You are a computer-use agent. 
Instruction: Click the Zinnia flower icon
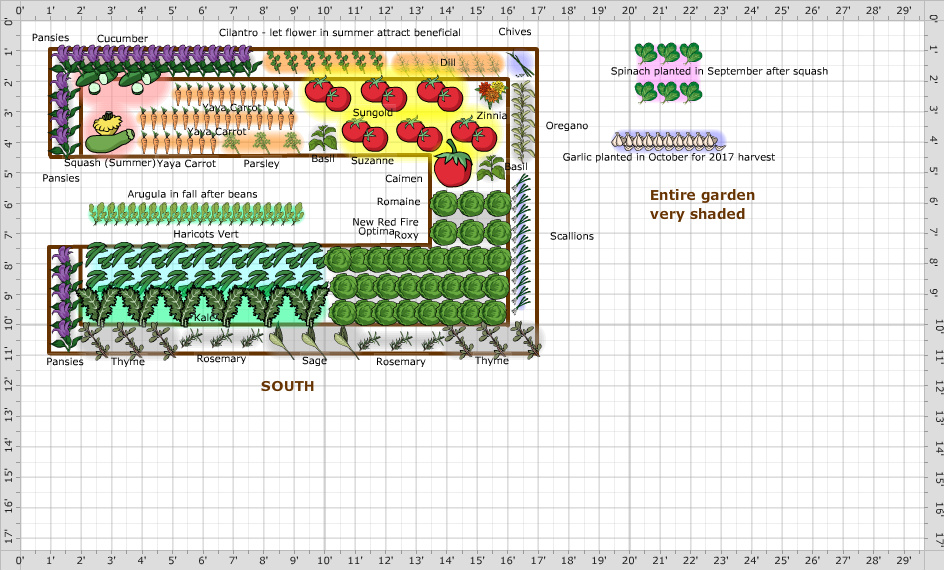[492, 94]
